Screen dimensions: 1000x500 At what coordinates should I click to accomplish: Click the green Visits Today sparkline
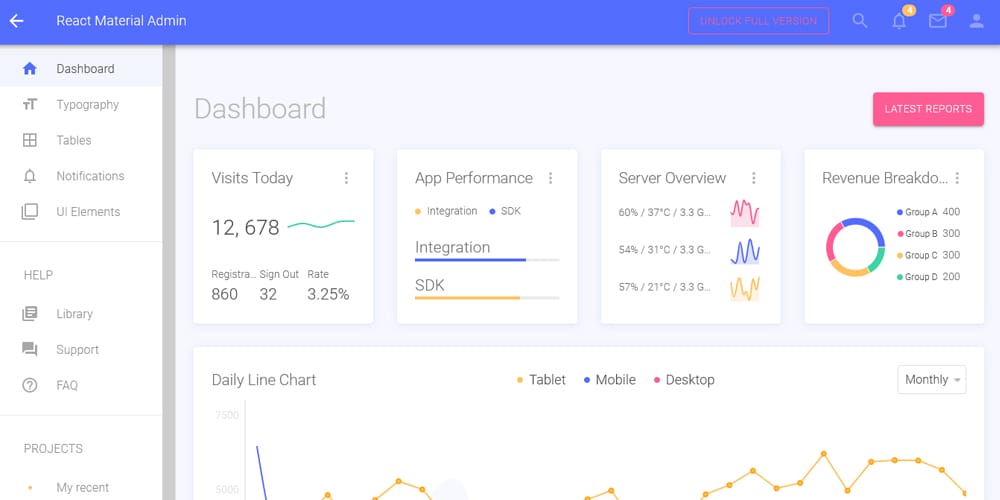point(321,224)
